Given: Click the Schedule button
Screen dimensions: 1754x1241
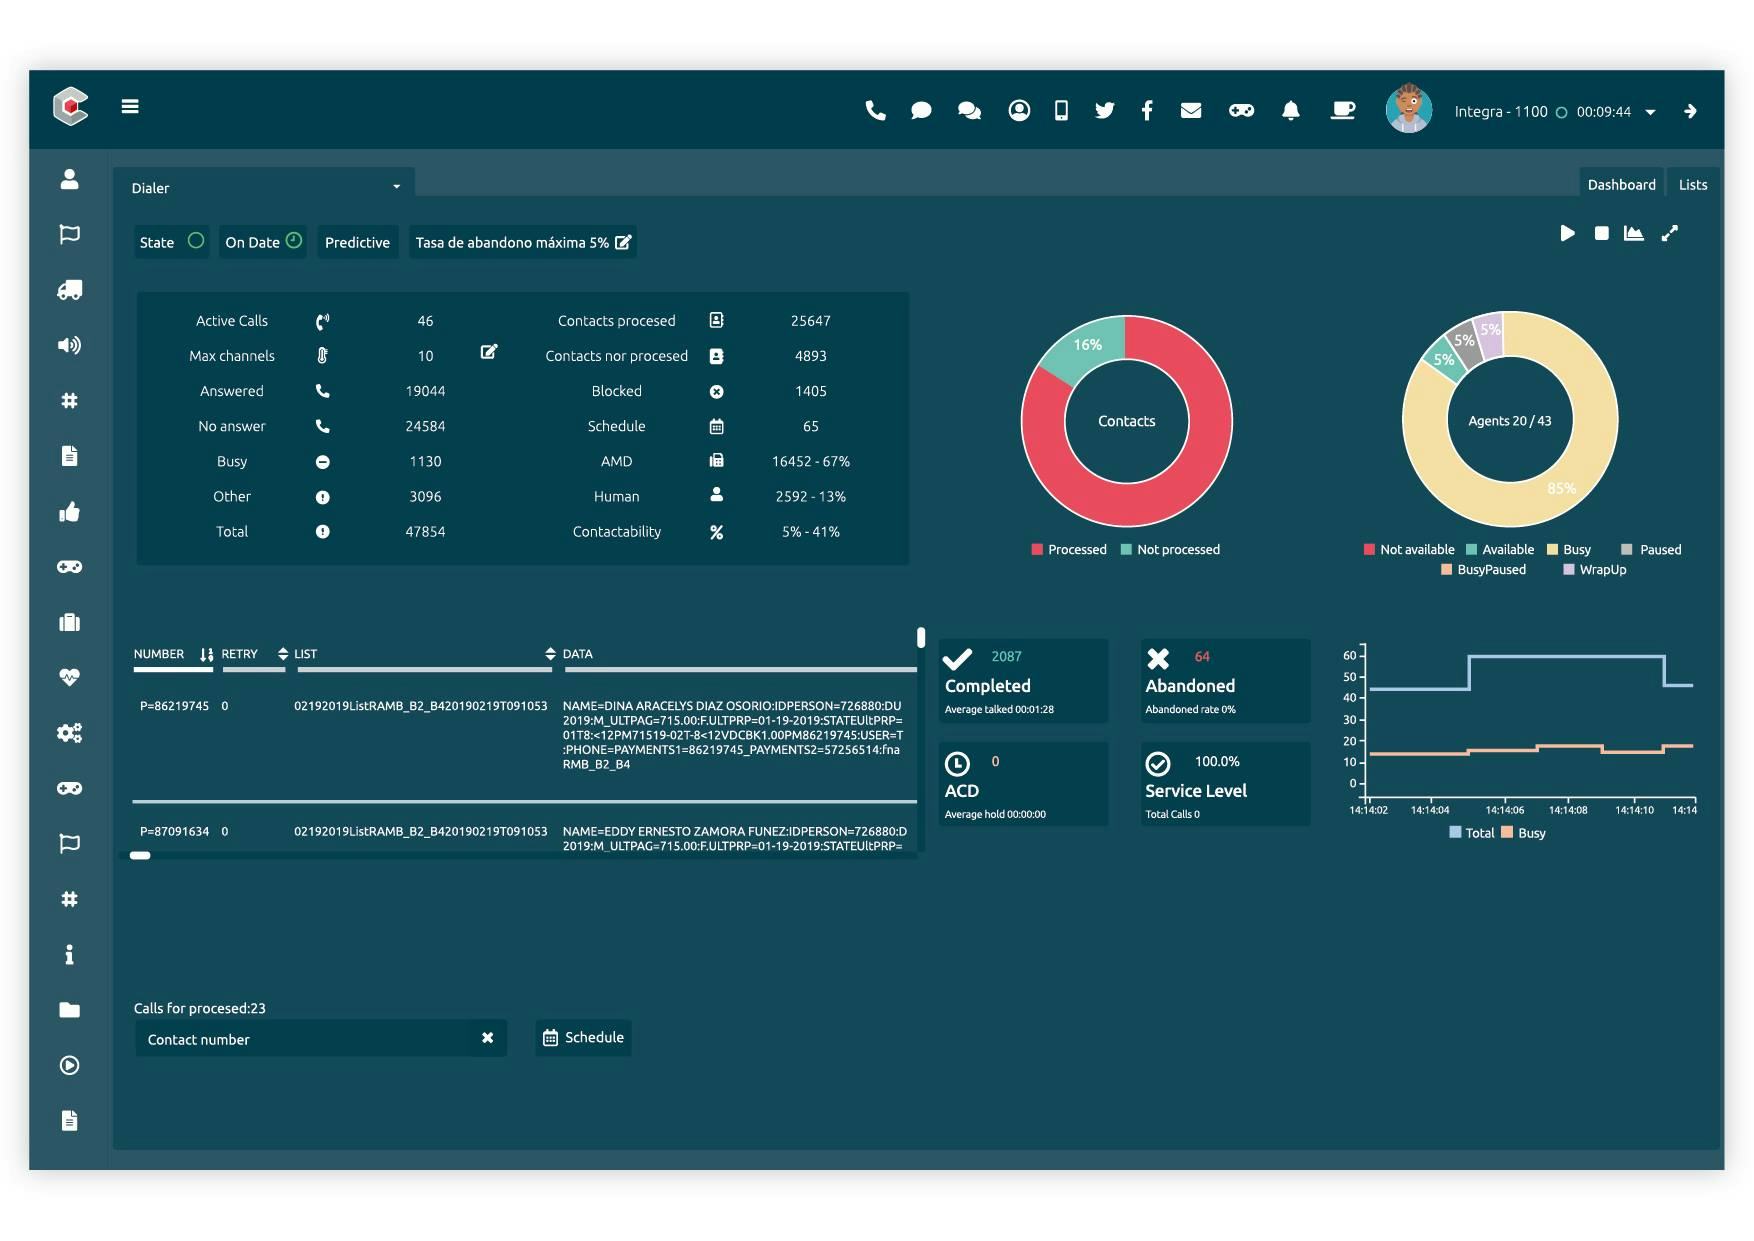Looking at the screenshot, I should click(x=583, y=1038).
